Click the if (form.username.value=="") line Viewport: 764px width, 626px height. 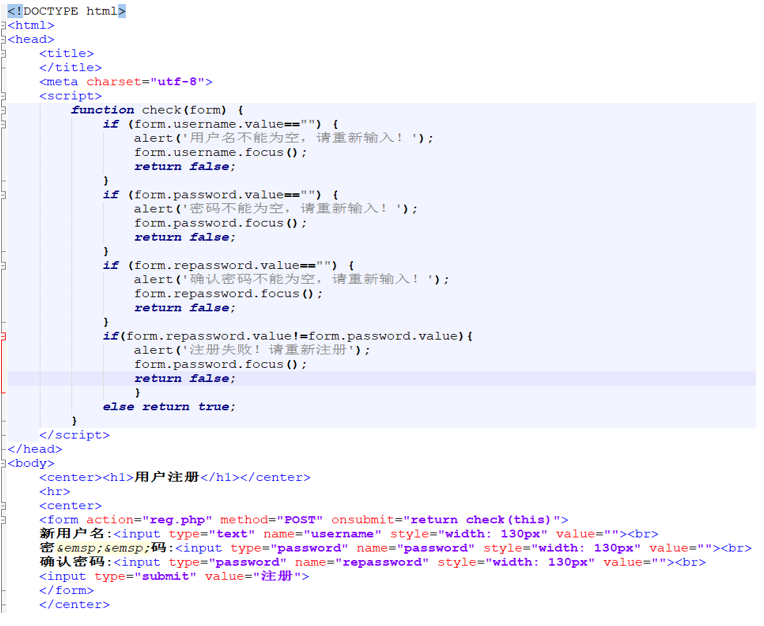click(220, 124)
